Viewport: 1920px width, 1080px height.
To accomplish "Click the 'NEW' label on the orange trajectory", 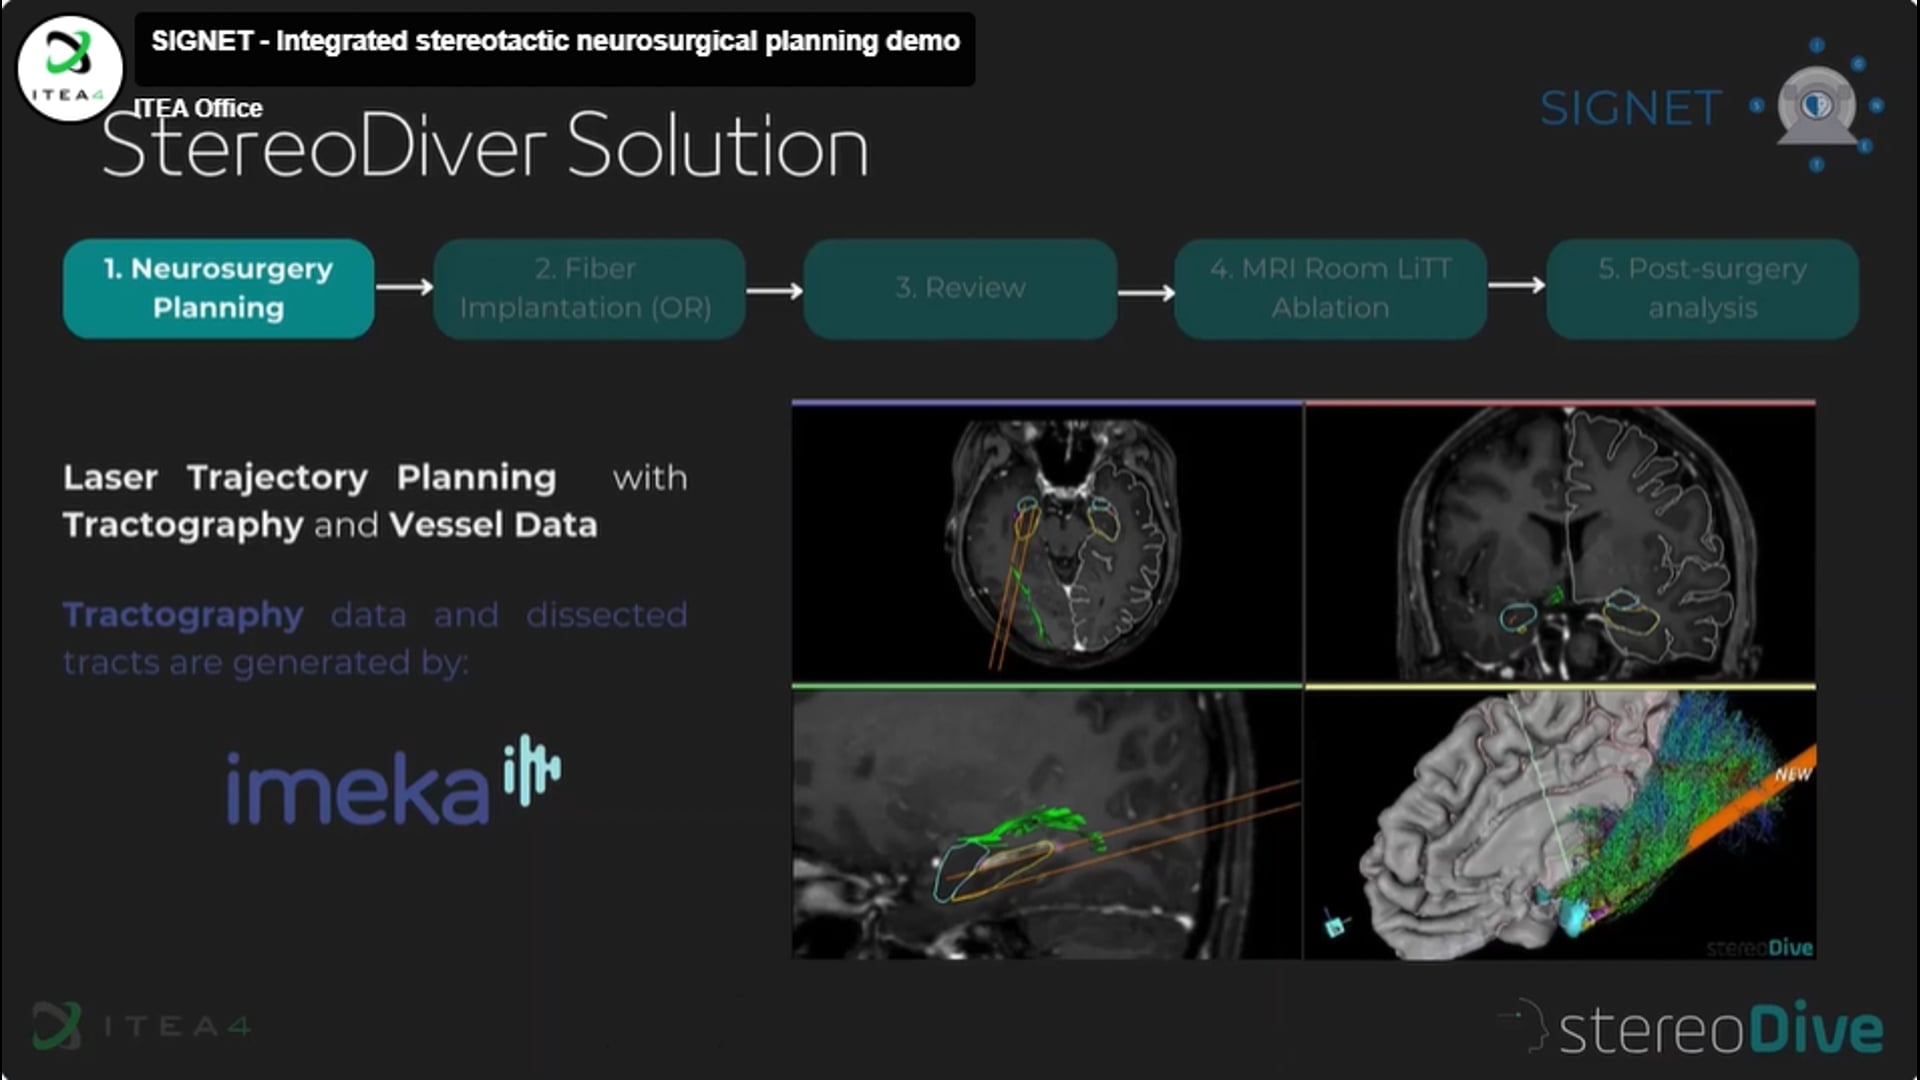I will [x=1793, y=775].
